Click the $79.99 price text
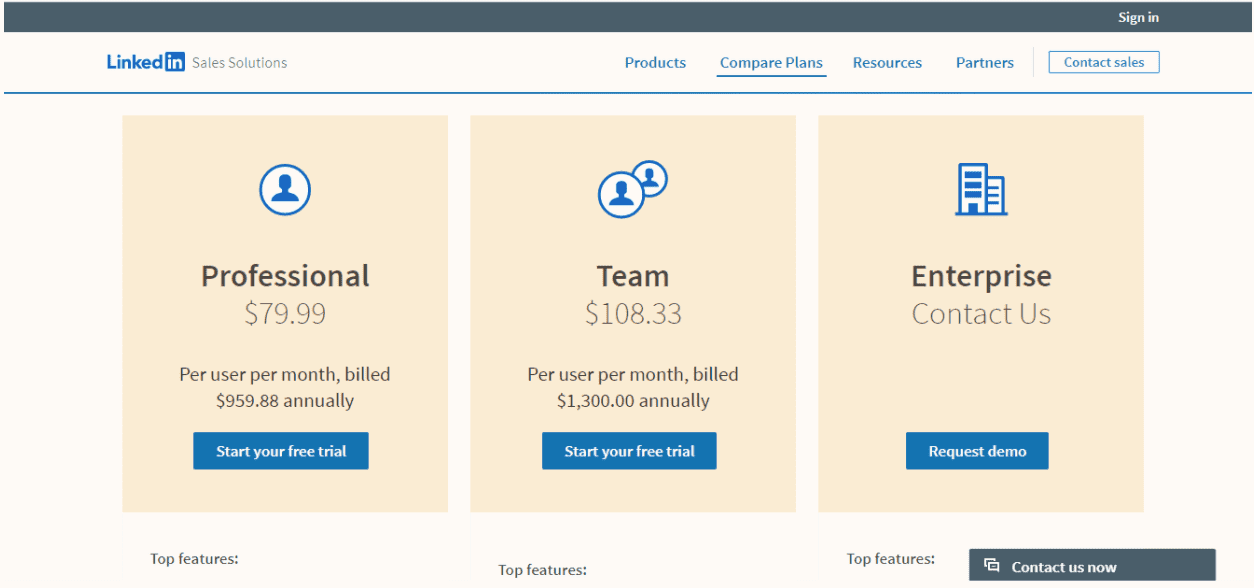 coord(285,314)
